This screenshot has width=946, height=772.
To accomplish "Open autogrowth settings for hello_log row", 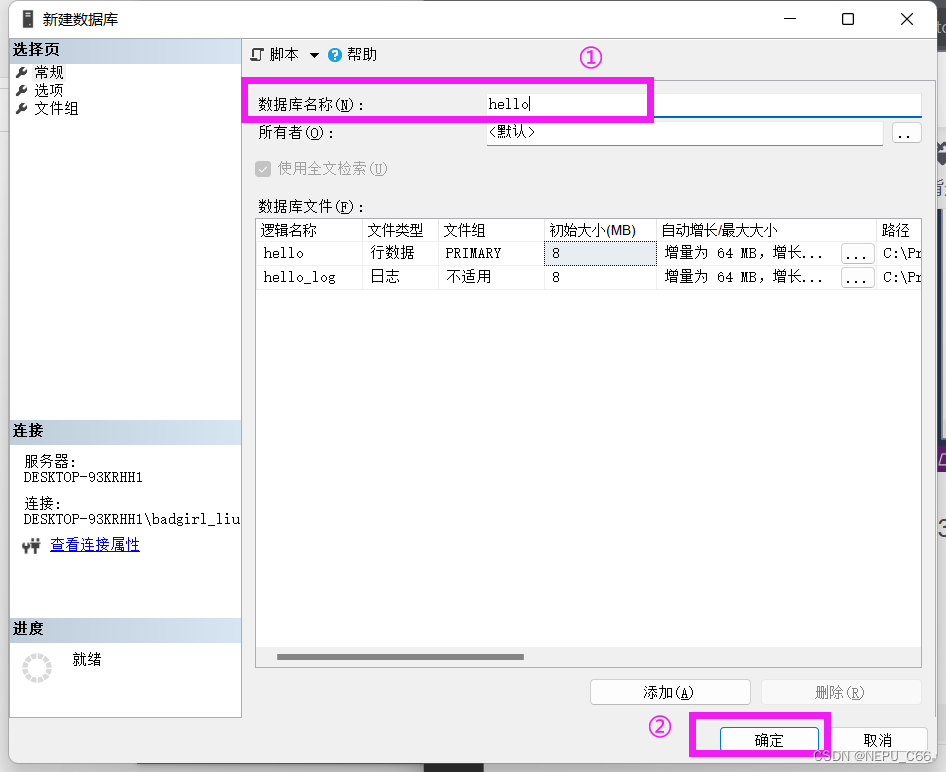I will (857, 278).
